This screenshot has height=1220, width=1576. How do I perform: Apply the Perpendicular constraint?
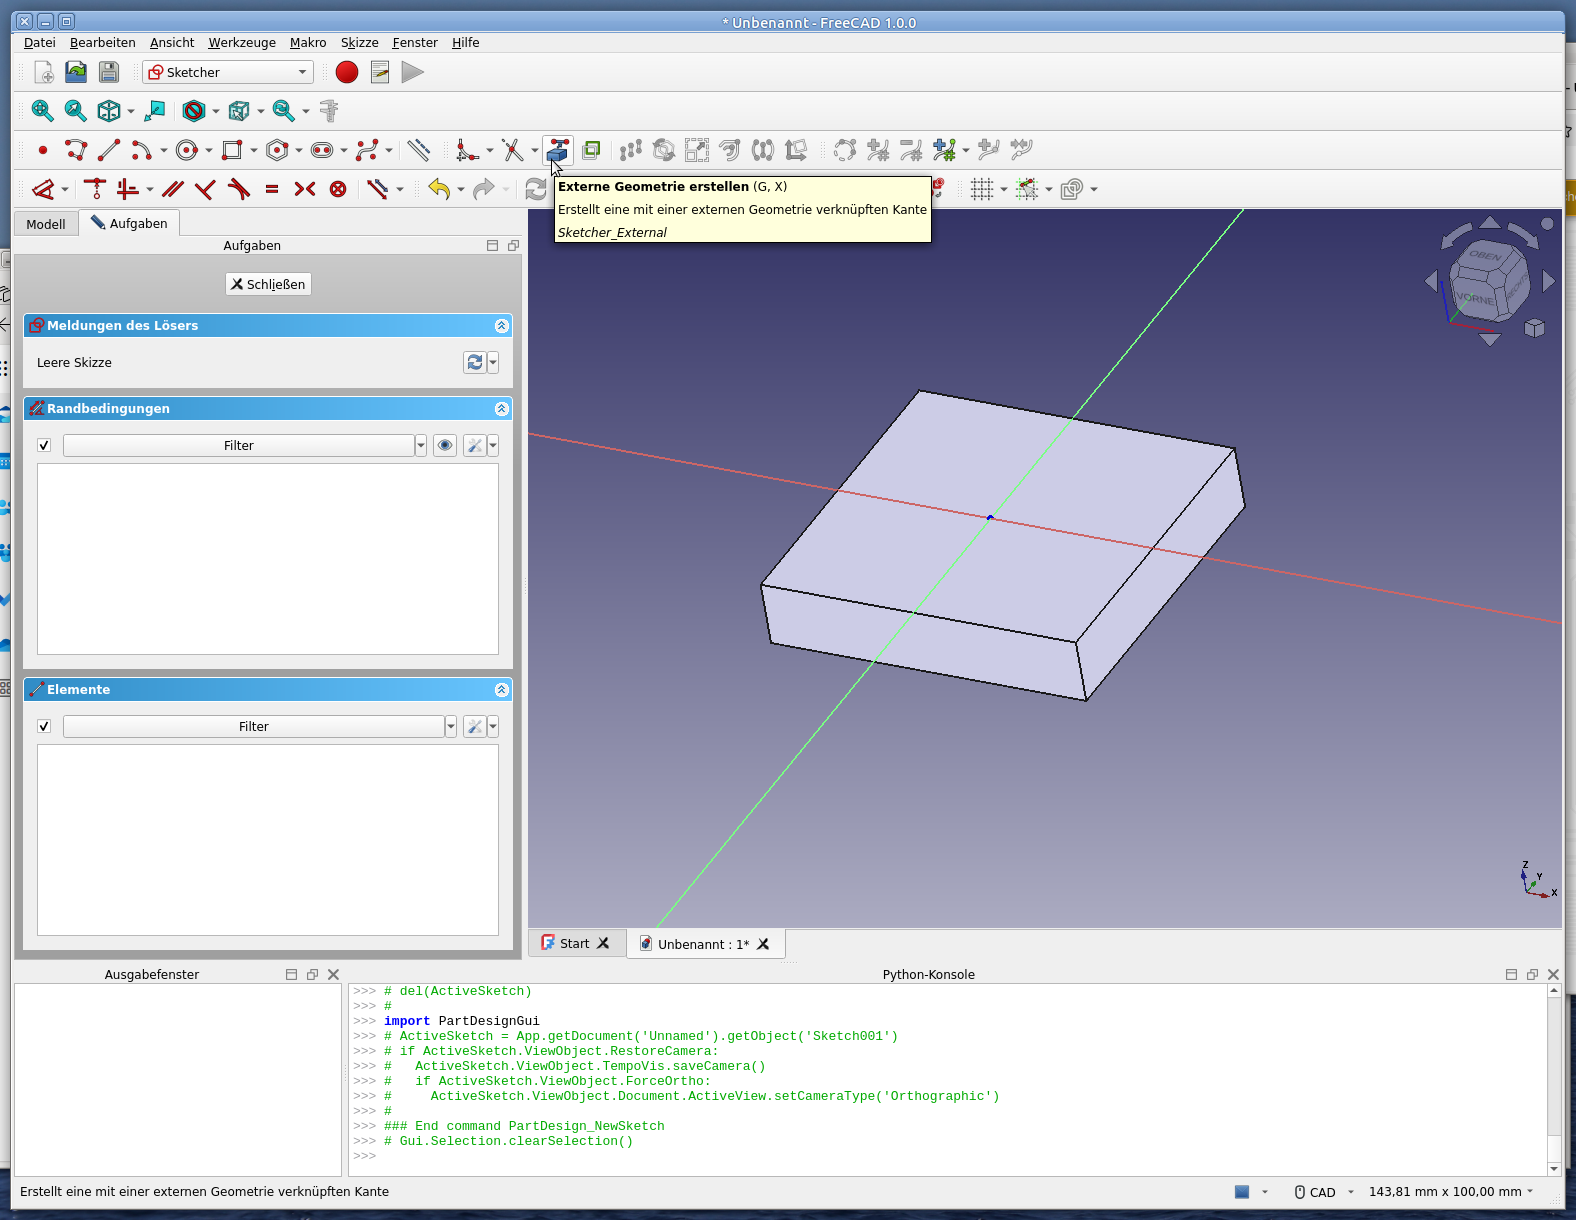coord(205,189)
